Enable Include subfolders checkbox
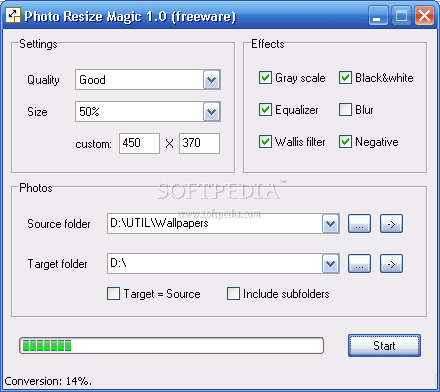This screenshot has height=392, width=440. tap(233, 294)
